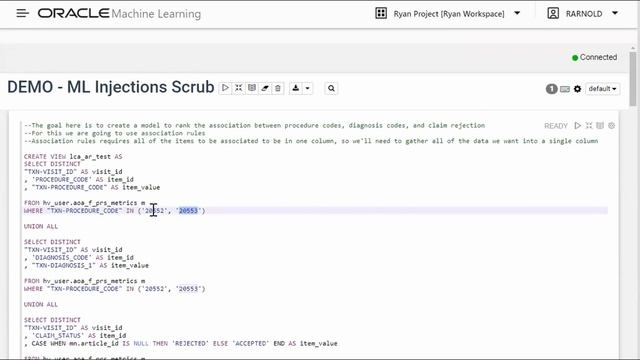This screenshot has width=640, height=360.
Task: Open search code magnifier button
Action: click(331, 88)
